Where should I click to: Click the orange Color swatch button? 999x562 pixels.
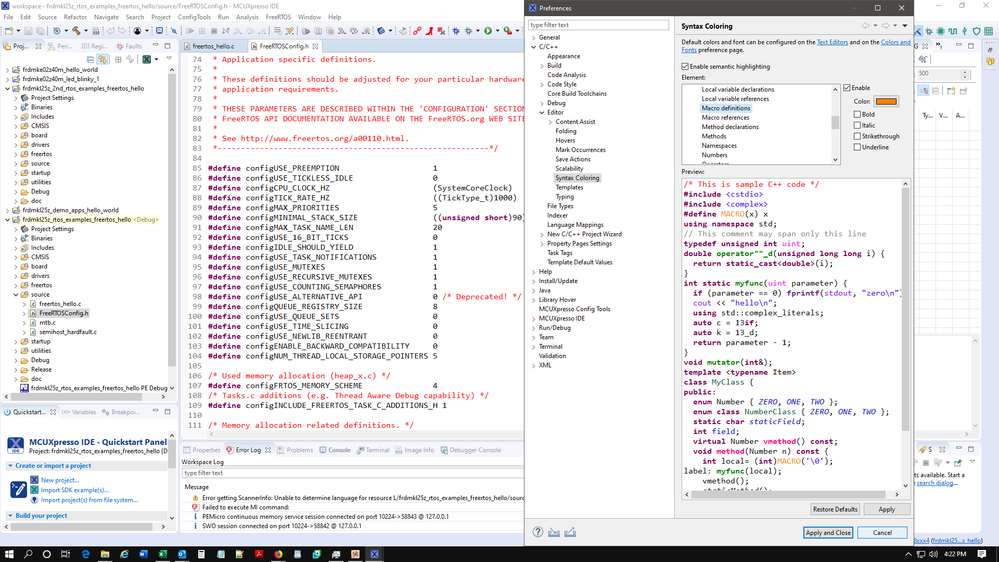[886, 101]
